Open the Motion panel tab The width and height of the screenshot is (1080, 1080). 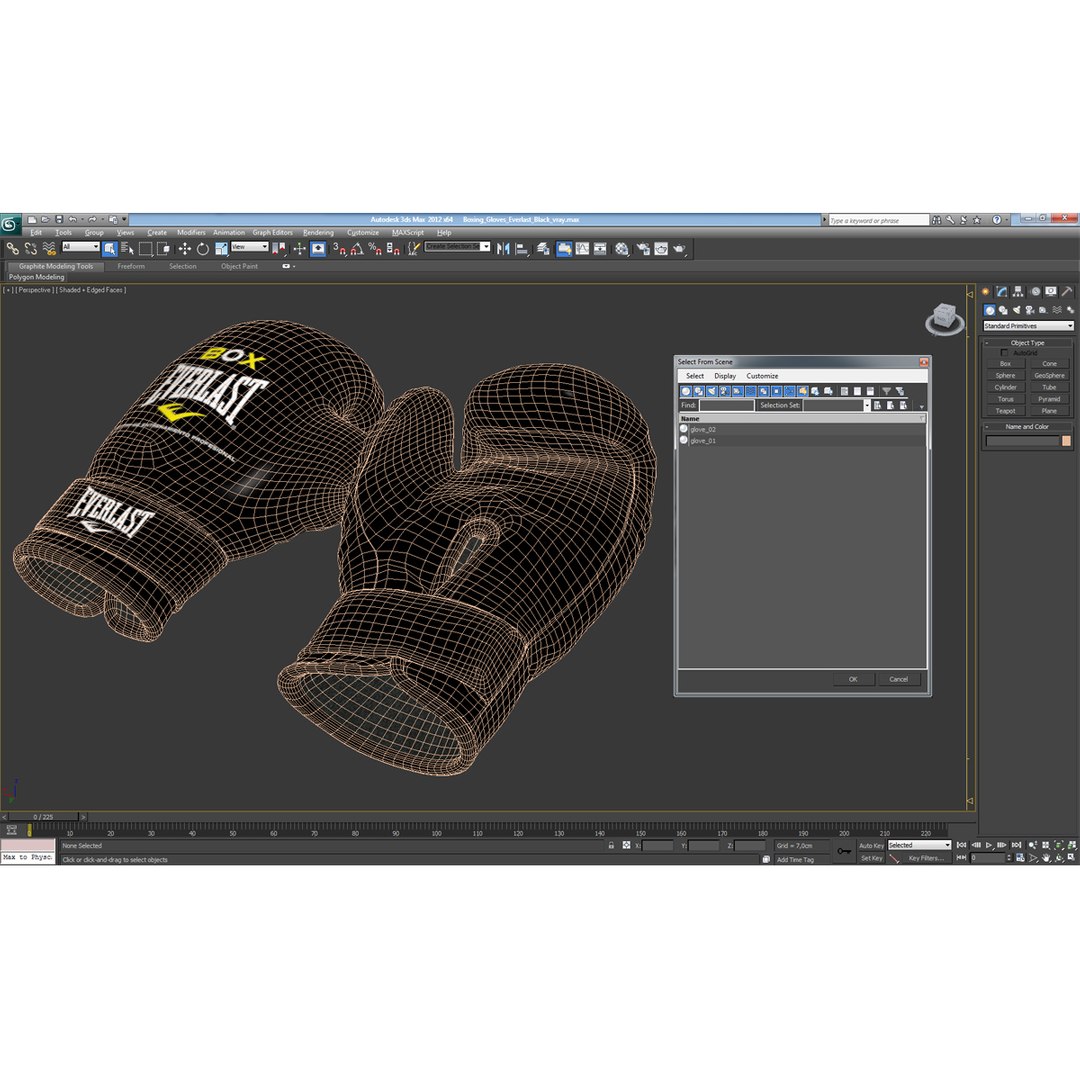[x=1035, y=292]
